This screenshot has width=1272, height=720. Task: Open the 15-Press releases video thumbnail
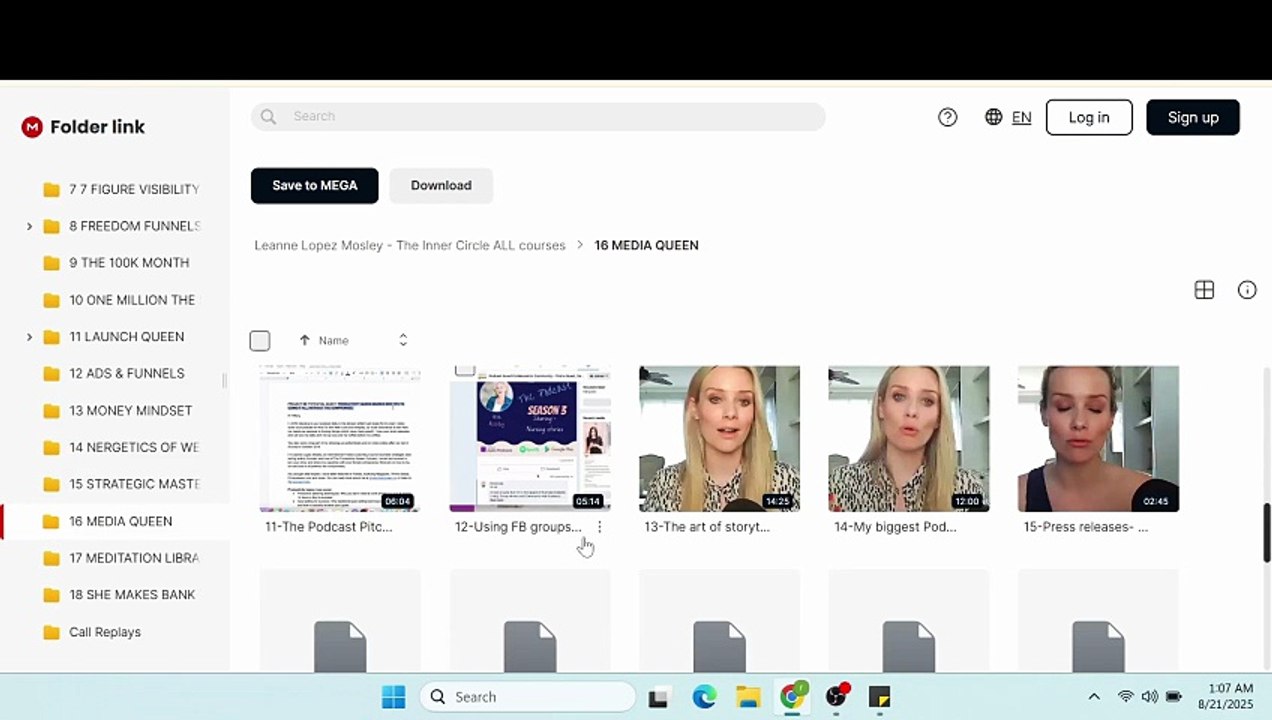click(1098, 439)
